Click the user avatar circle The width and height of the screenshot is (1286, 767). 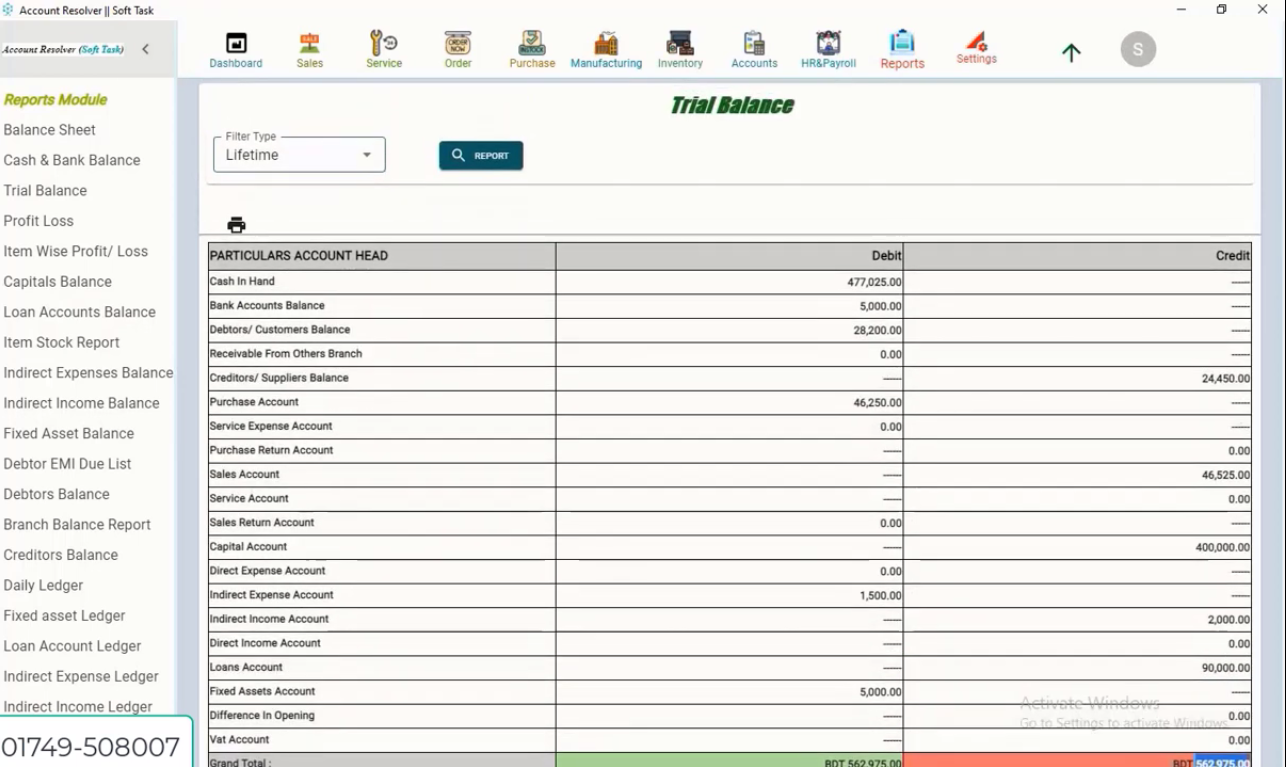[1137, 48]
